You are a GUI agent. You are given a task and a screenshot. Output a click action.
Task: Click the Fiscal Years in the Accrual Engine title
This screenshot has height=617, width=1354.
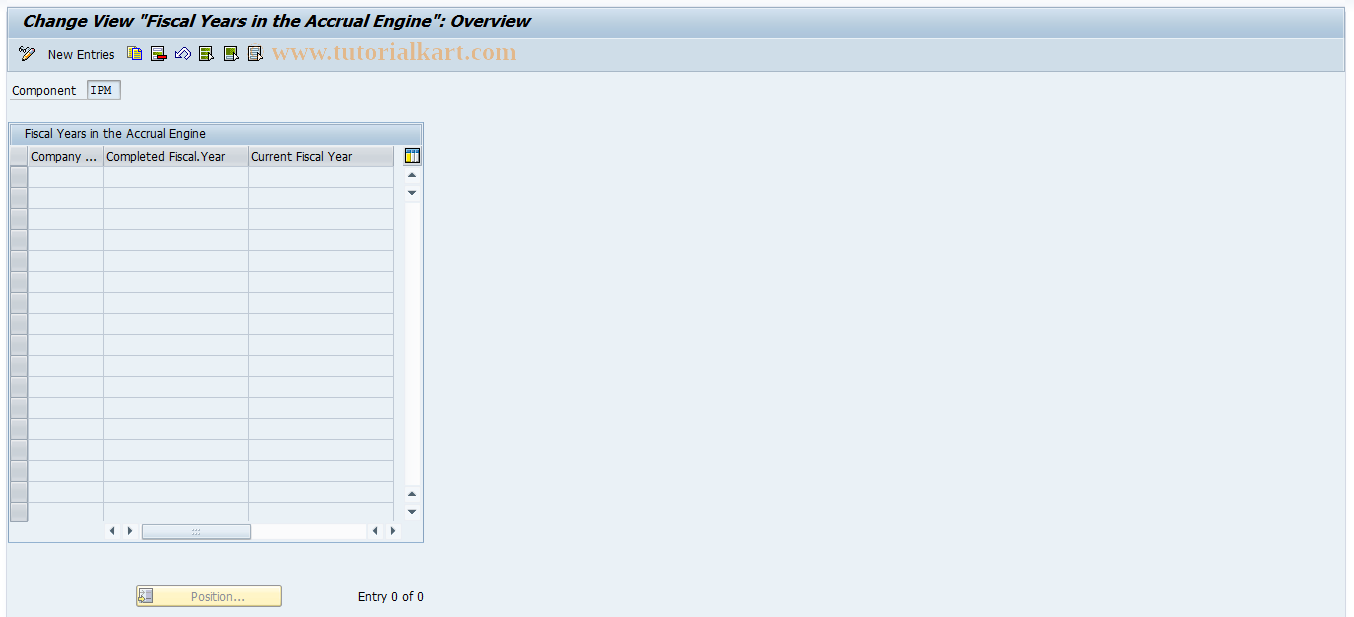click(115, 133)
